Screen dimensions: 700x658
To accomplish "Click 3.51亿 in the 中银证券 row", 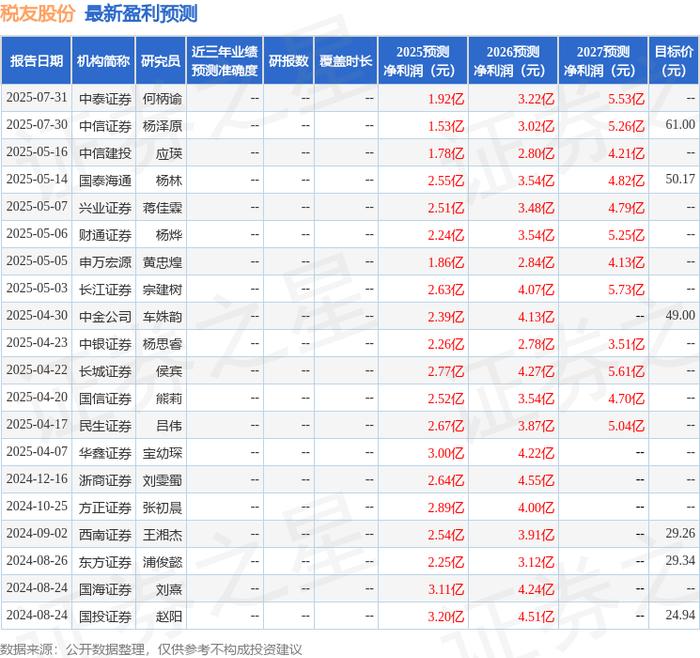I will click(626, 344).
